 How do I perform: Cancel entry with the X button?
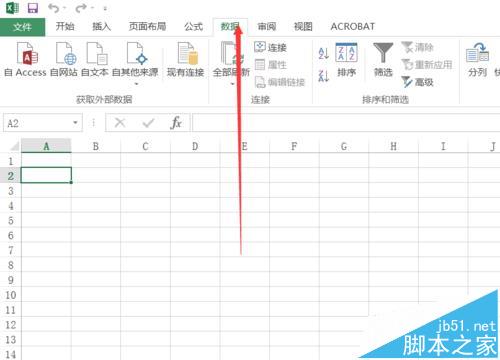click(x=120, y=123)
